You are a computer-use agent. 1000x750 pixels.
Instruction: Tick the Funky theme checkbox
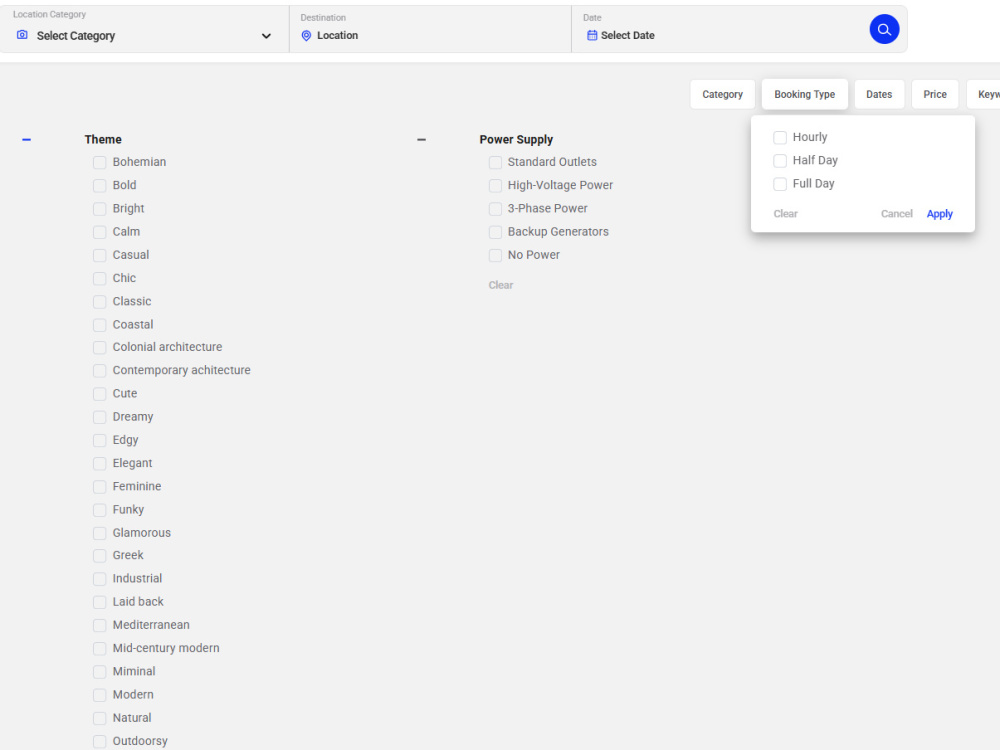(x=99, y=510)
